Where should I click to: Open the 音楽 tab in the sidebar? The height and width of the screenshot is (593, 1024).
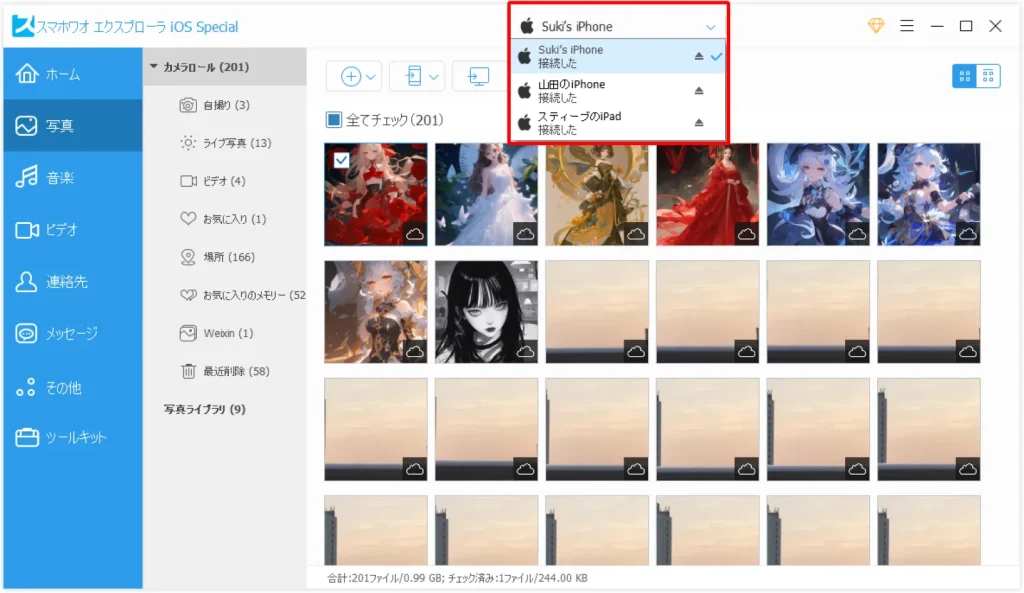point(60,178)
